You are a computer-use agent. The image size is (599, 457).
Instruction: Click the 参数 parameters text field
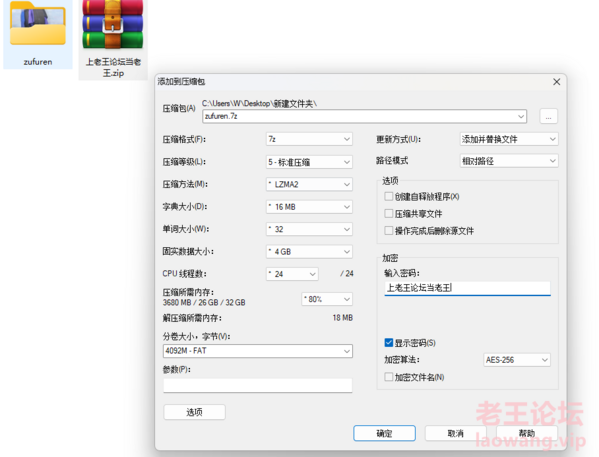(x=258, y=385)
